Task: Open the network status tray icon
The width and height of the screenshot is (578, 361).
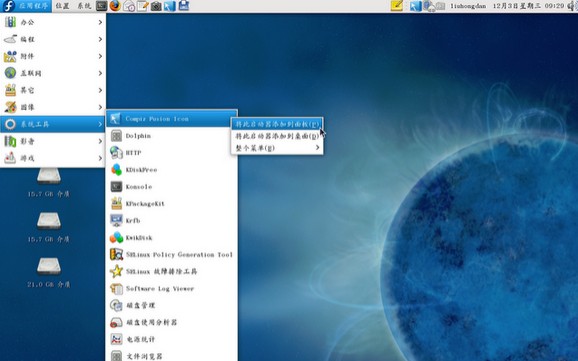Action: click(429, 6)
